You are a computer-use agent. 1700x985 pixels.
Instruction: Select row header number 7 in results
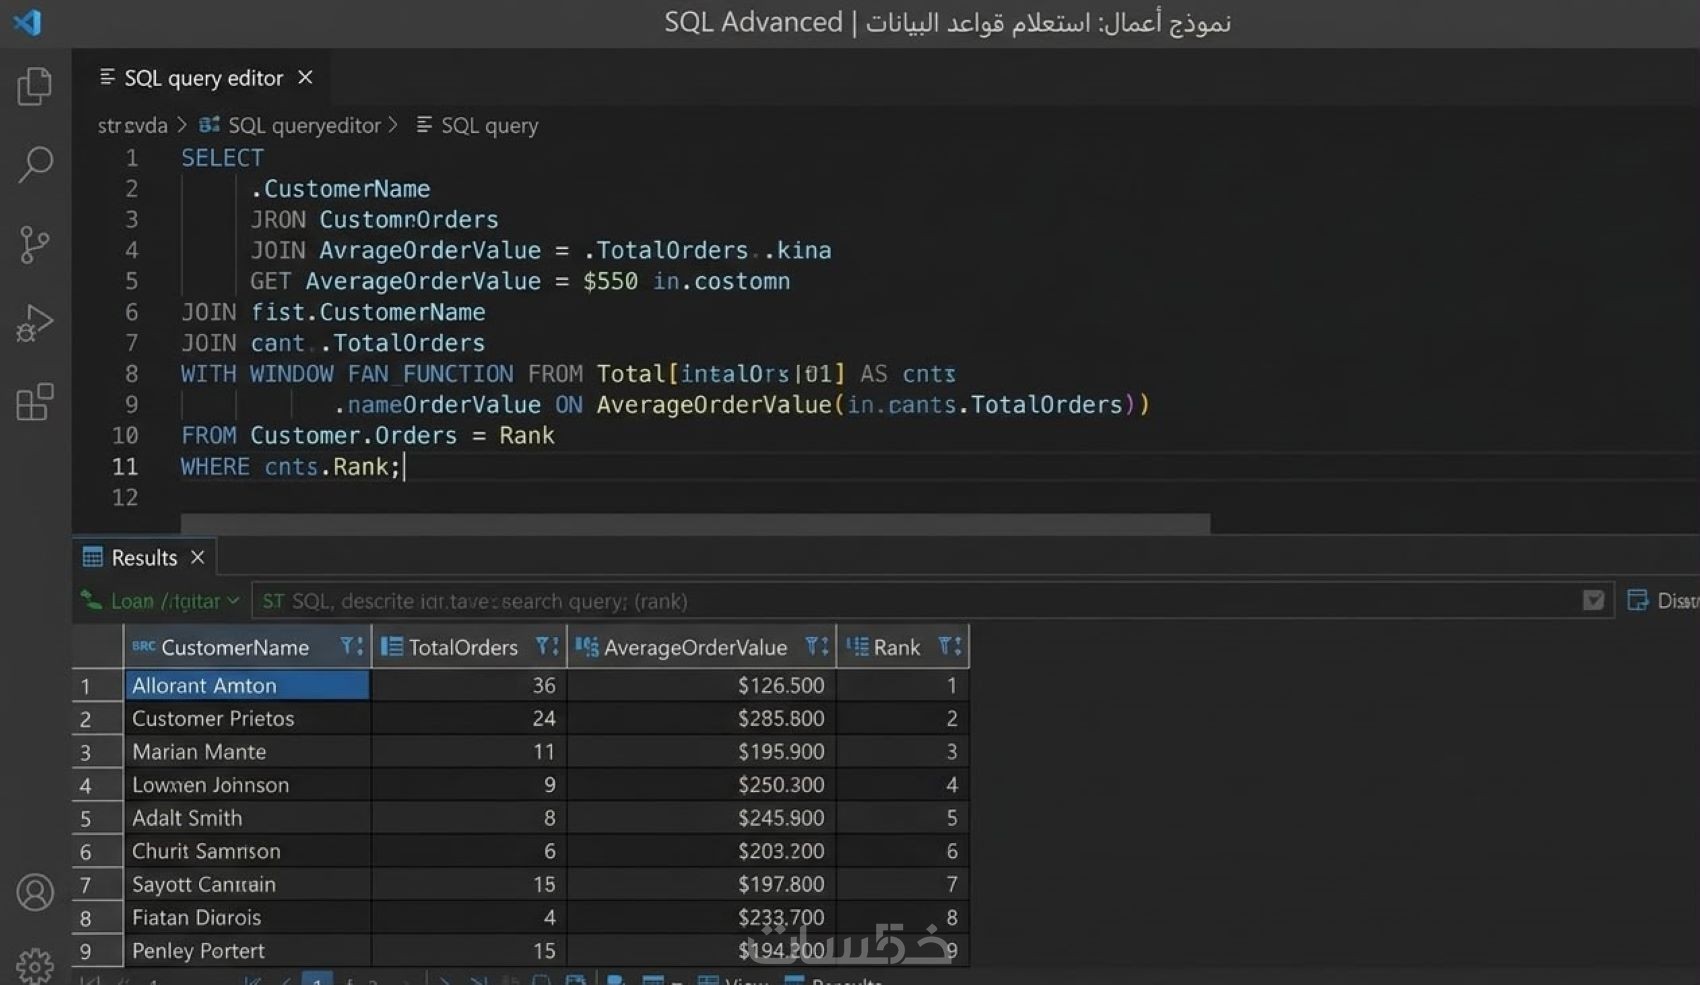(97, 884)
